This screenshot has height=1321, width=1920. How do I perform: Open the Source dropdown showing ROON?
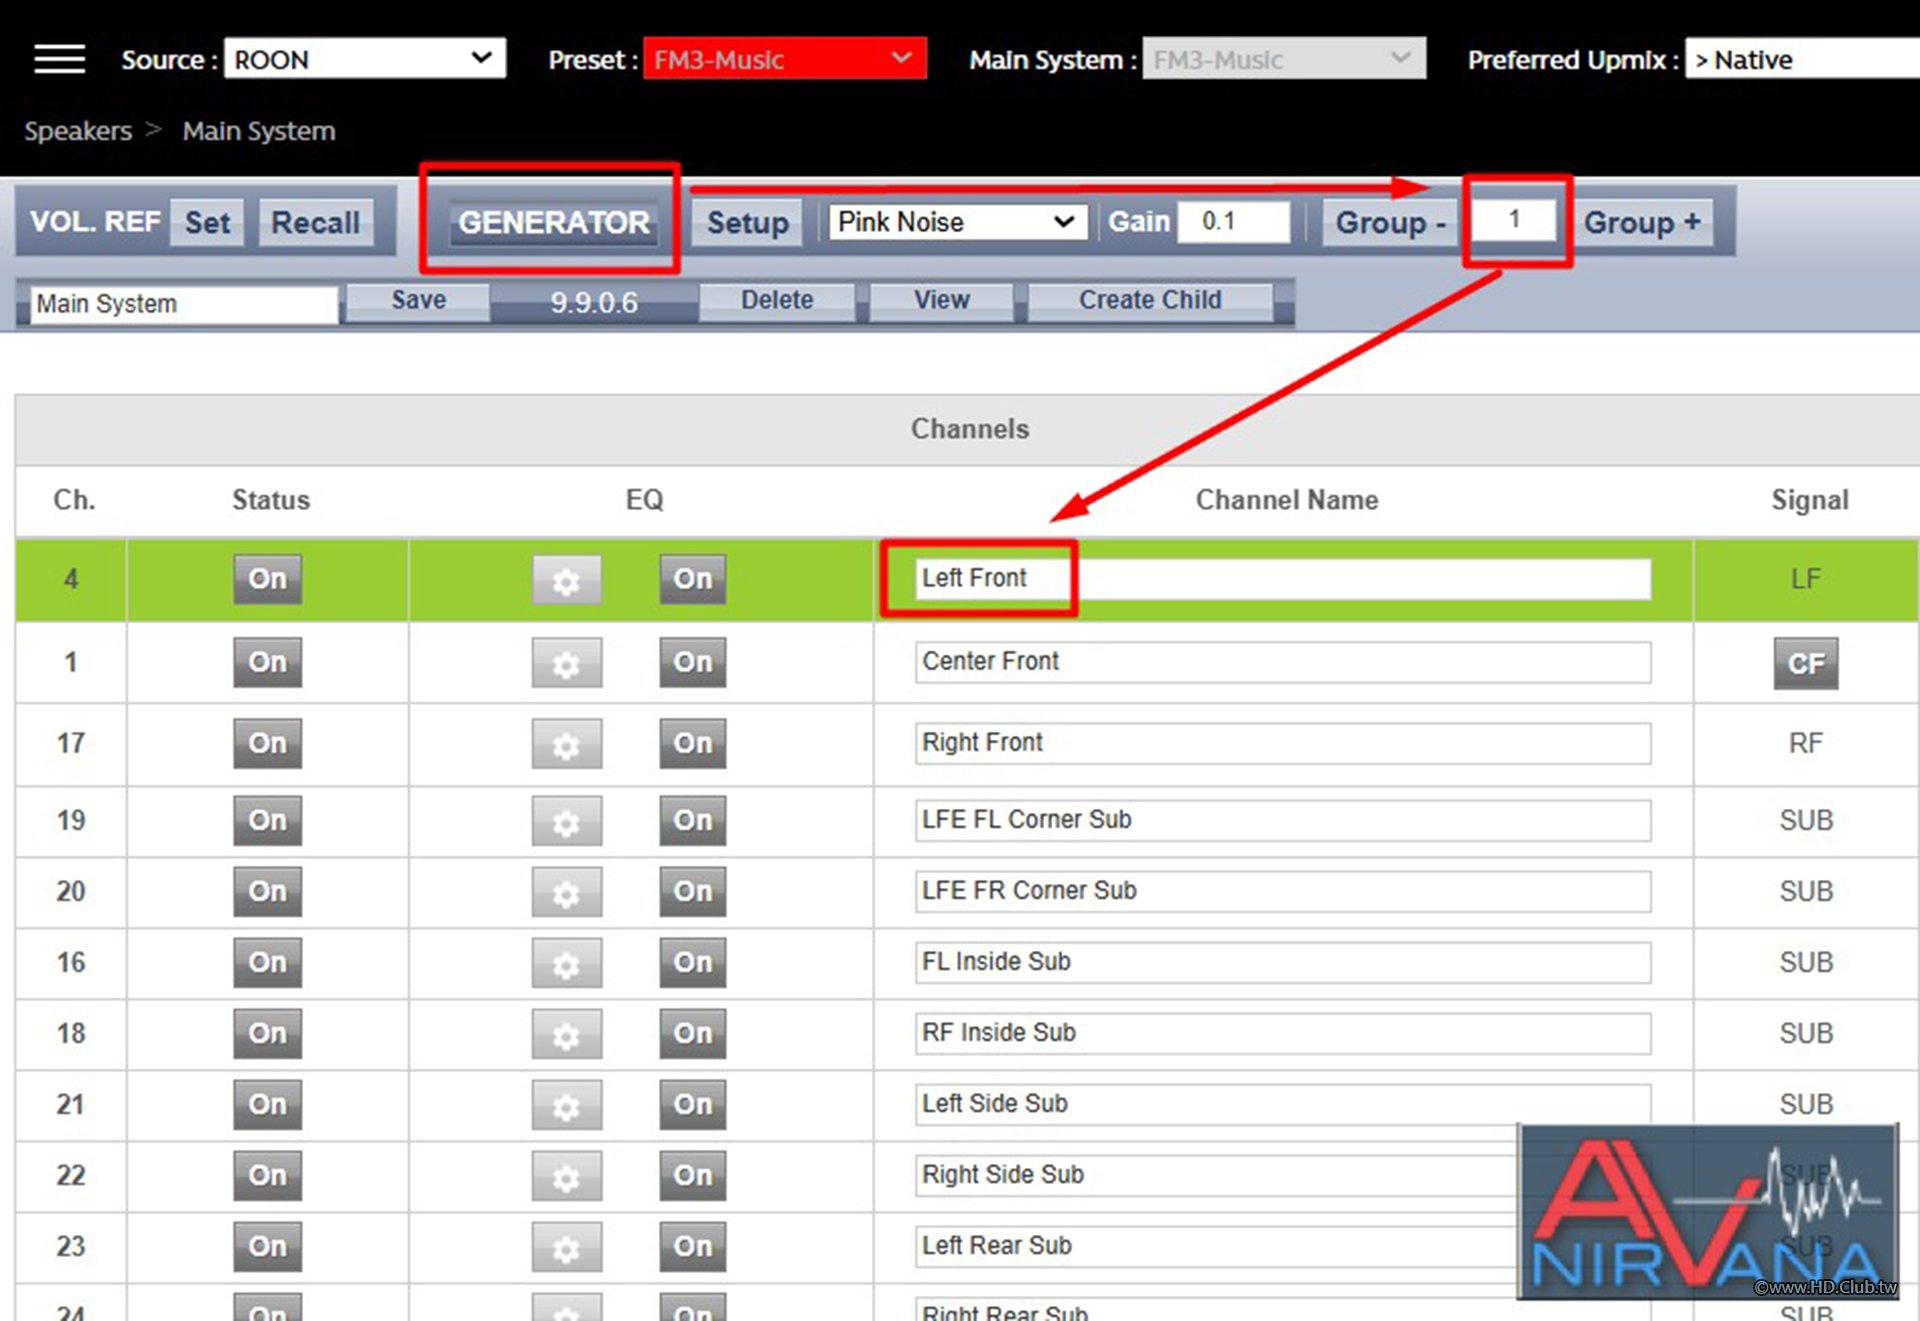click(x=365, y=59)
